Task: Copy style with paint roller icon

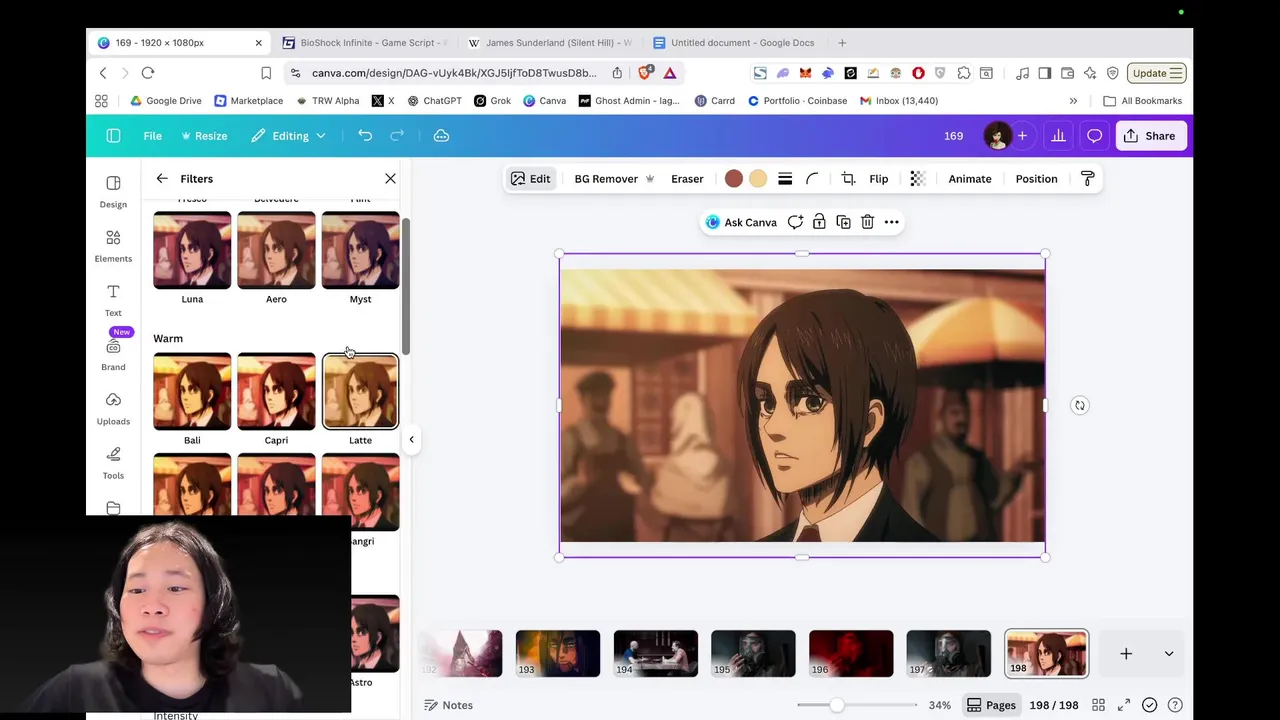Action: (x=1087, y=178)
